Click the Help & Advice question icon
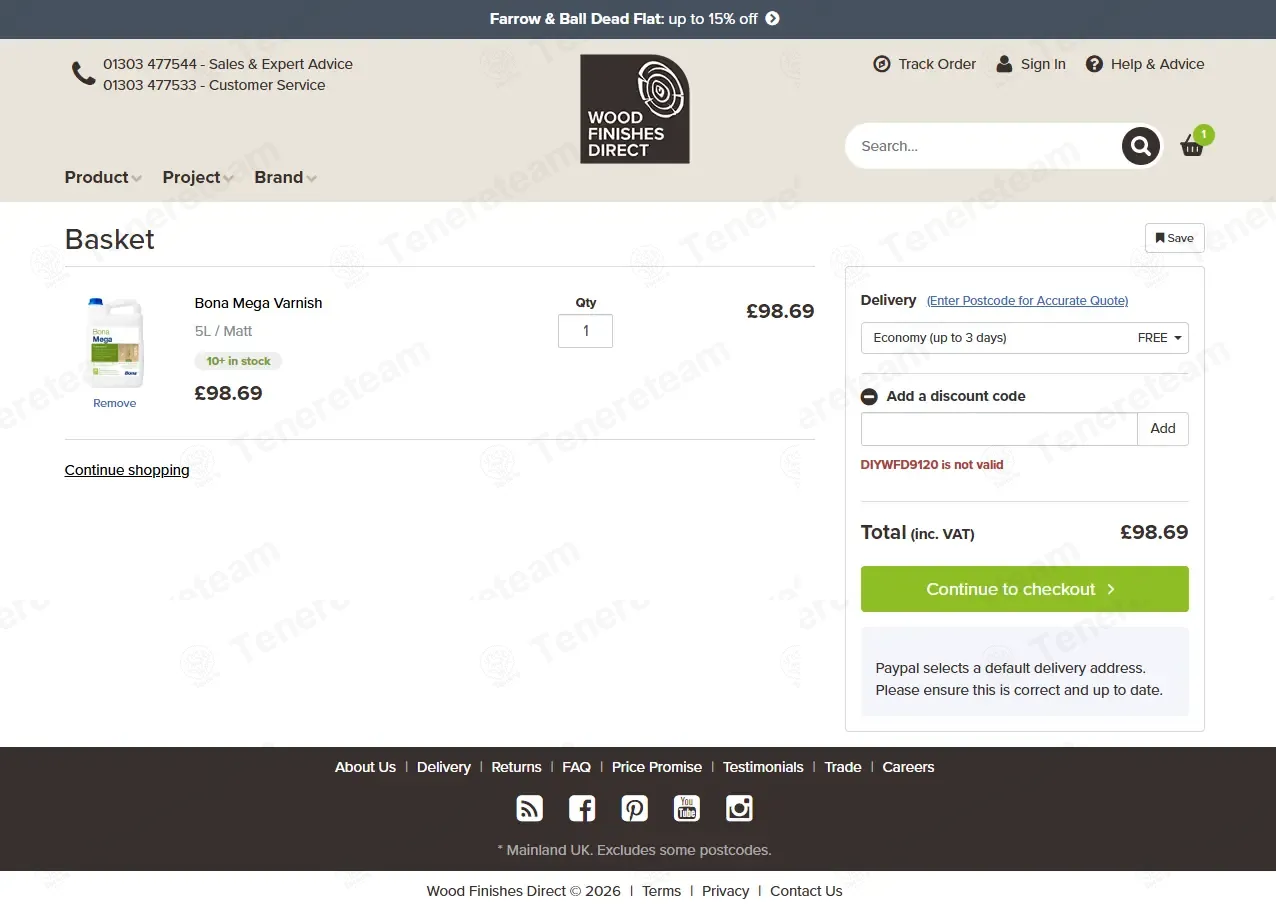1276x904 pixels. coord(1094,64)
